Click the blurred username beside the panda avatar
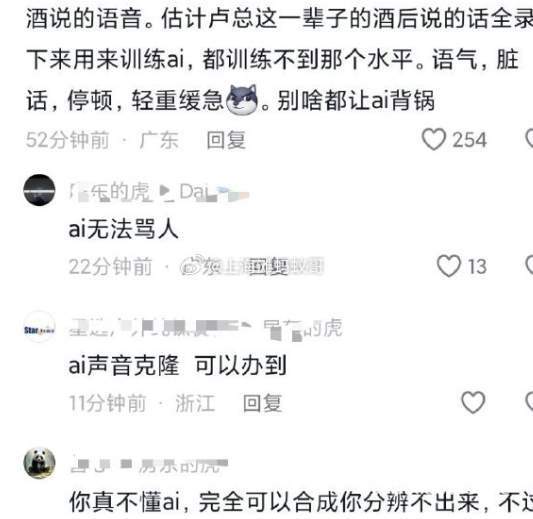 pyautogui.click(x=149, y=465)
